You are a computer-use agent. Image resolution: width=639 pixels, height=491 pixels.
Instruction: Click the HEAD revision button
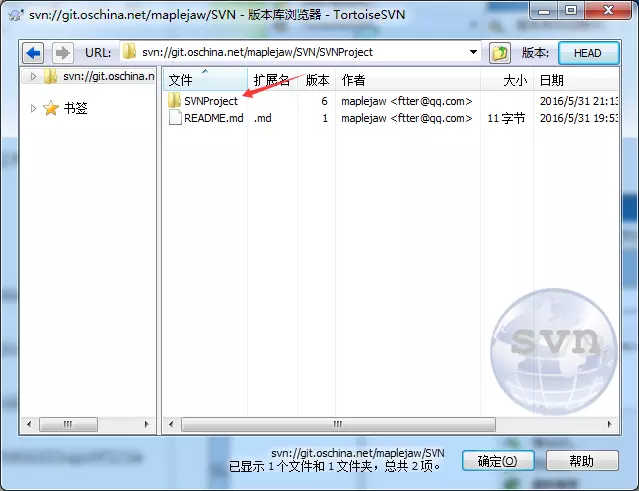[588, 53]
